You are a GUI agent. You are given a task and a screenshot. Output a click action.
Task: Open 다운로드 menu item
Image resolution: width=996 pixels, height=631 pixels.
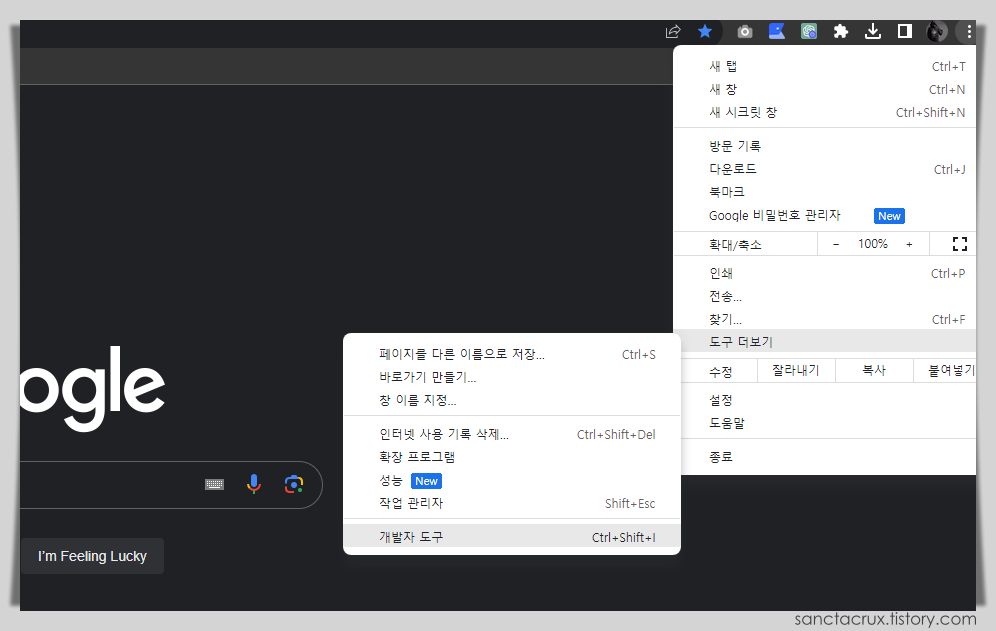click(x=824, y=169)
